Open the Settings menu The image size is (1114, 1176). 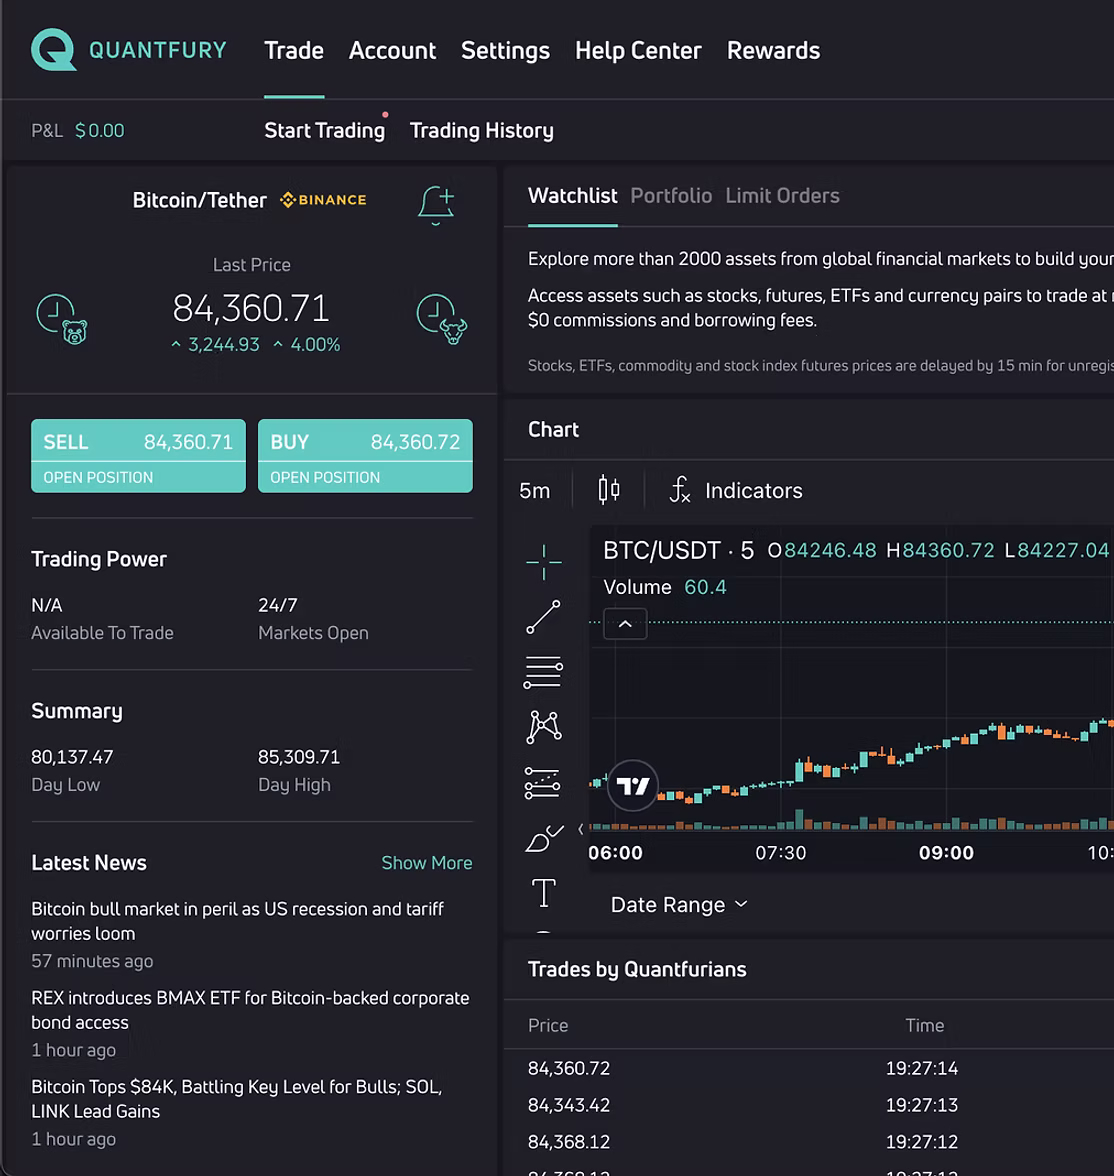tap(506, 50)
